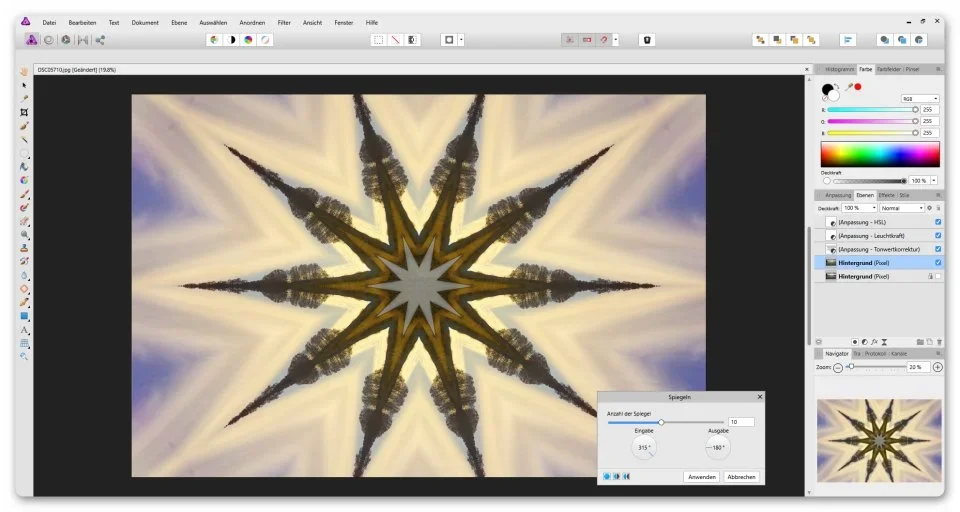Click Abbrechen in the Spiegeln dialog
The height and width of the screenshot is (512, 960).
(x=741, y=476)
